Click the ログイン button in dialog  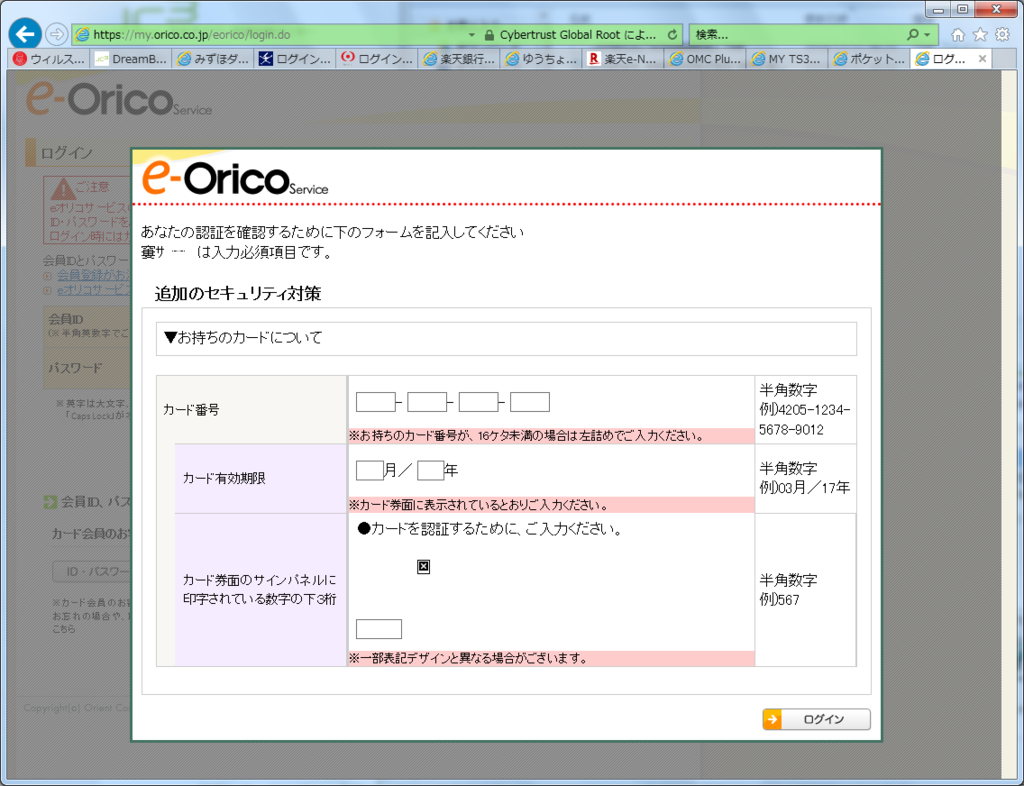coord(816,719)
